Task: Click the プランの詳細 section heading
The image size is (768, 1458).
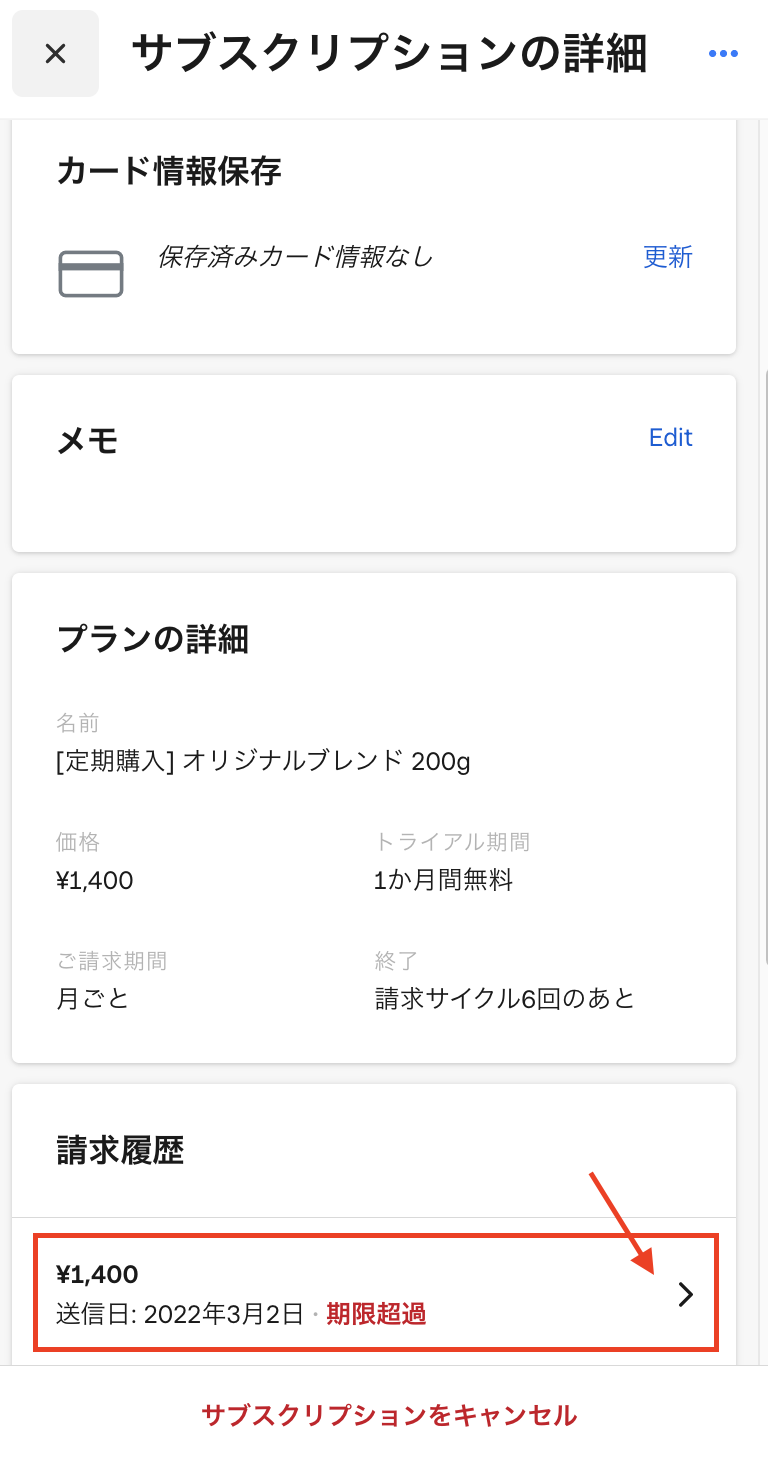Action: (x=153, y=639)
